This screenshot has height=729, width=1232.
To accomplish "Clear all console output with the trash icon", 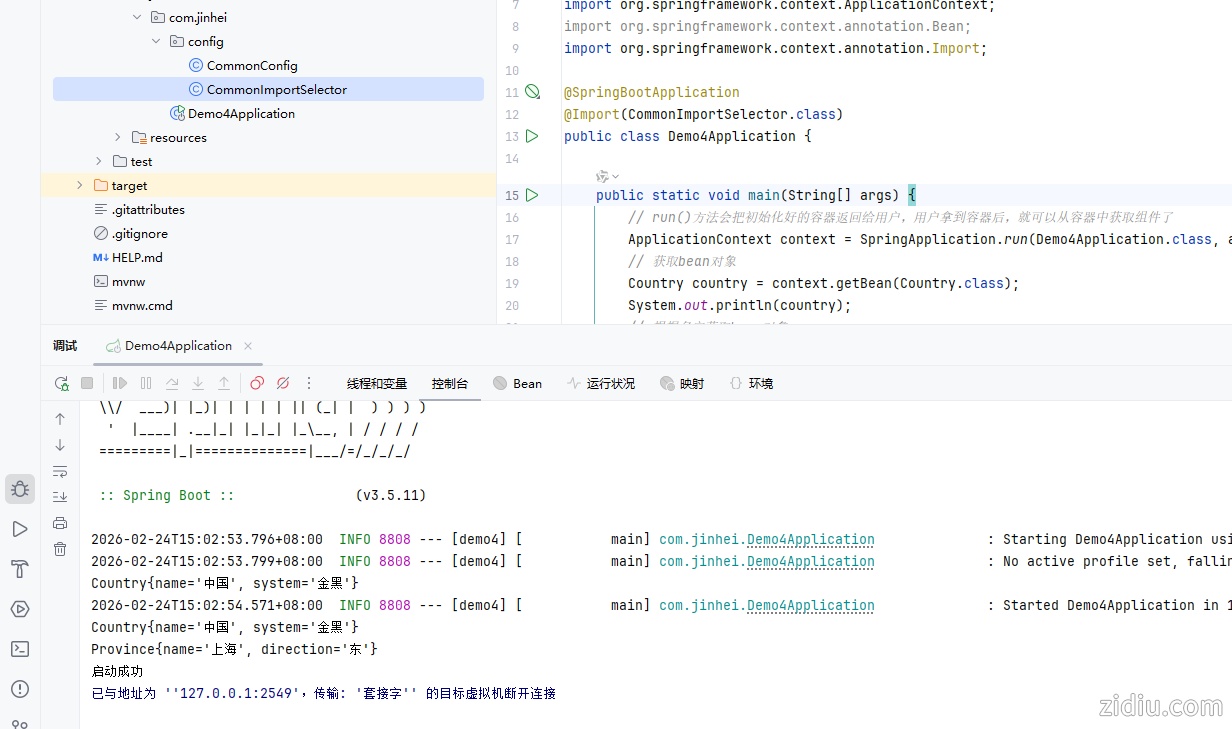I will [x=60, y=549].
